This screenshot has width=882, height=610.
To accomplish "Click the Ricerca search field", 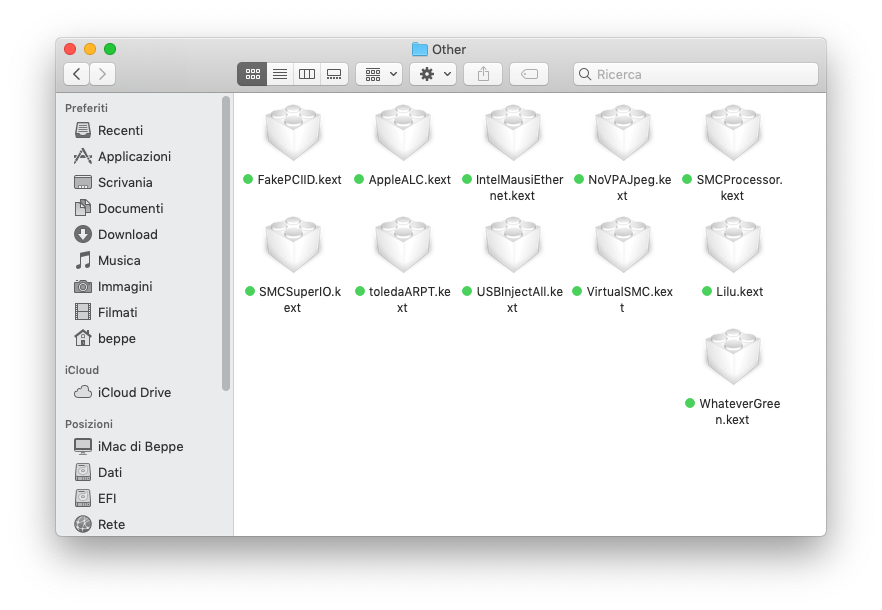I will (x=696, y=74).
